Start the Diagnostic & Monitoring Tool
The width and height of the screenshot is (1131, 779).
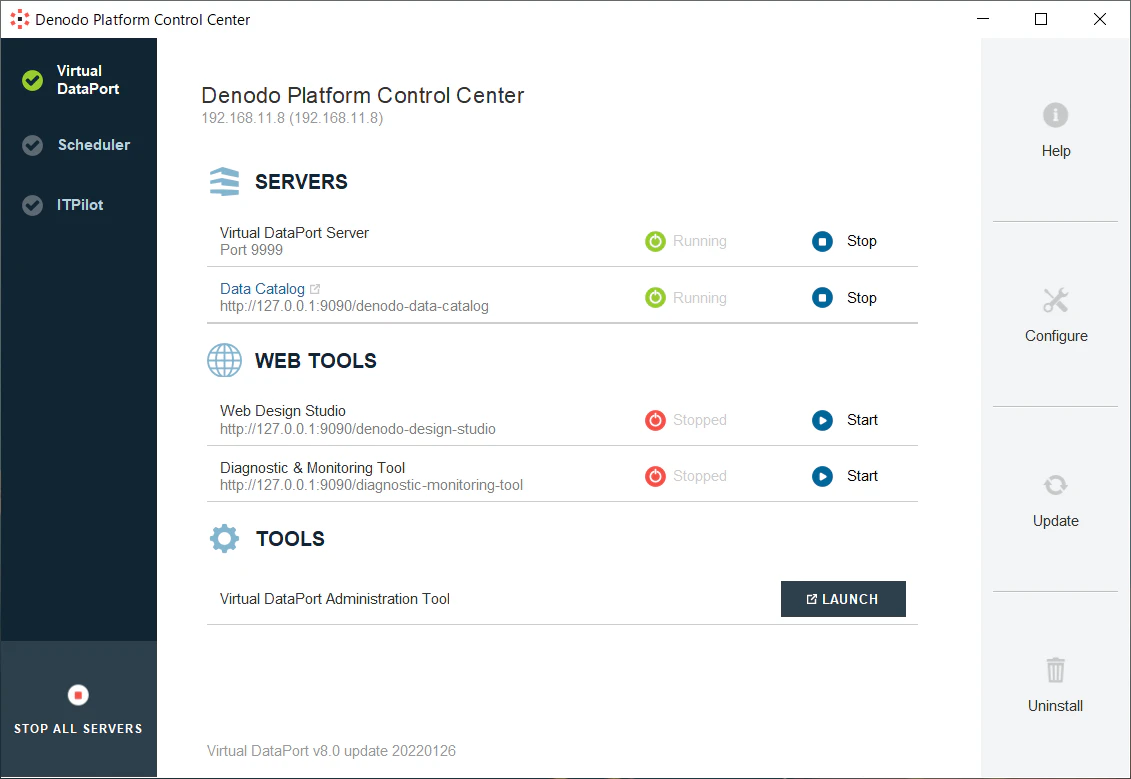845,476
